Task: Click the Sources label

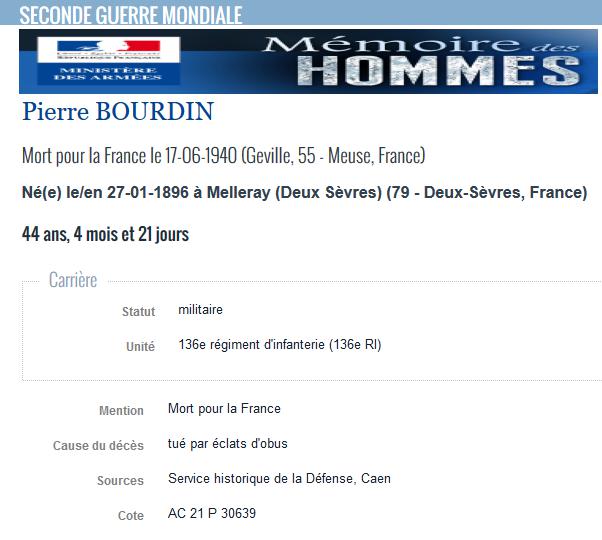Action: click(x=121, y=481)
